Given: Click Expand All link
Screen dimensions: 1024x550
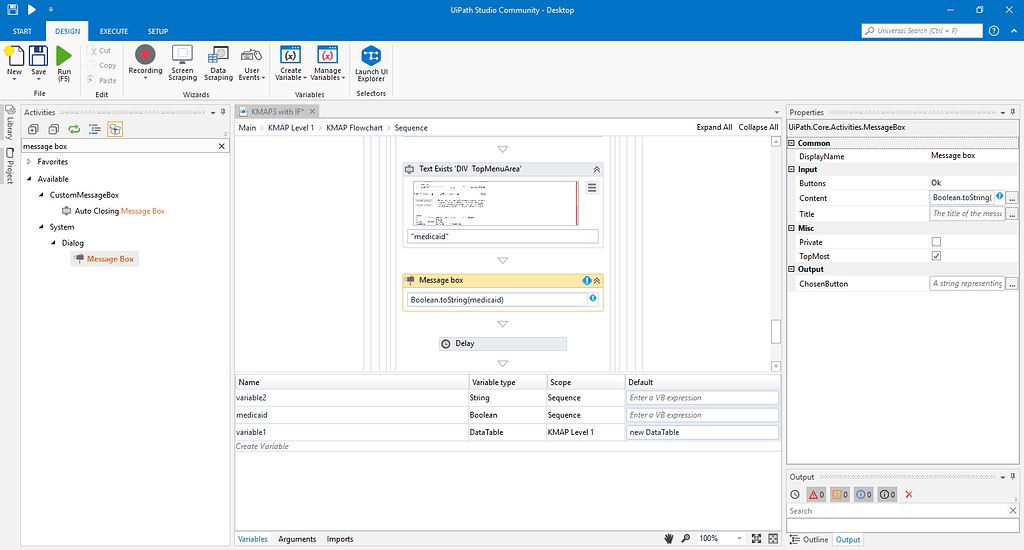Looking at the screenshot, I should tap(714, 127).
